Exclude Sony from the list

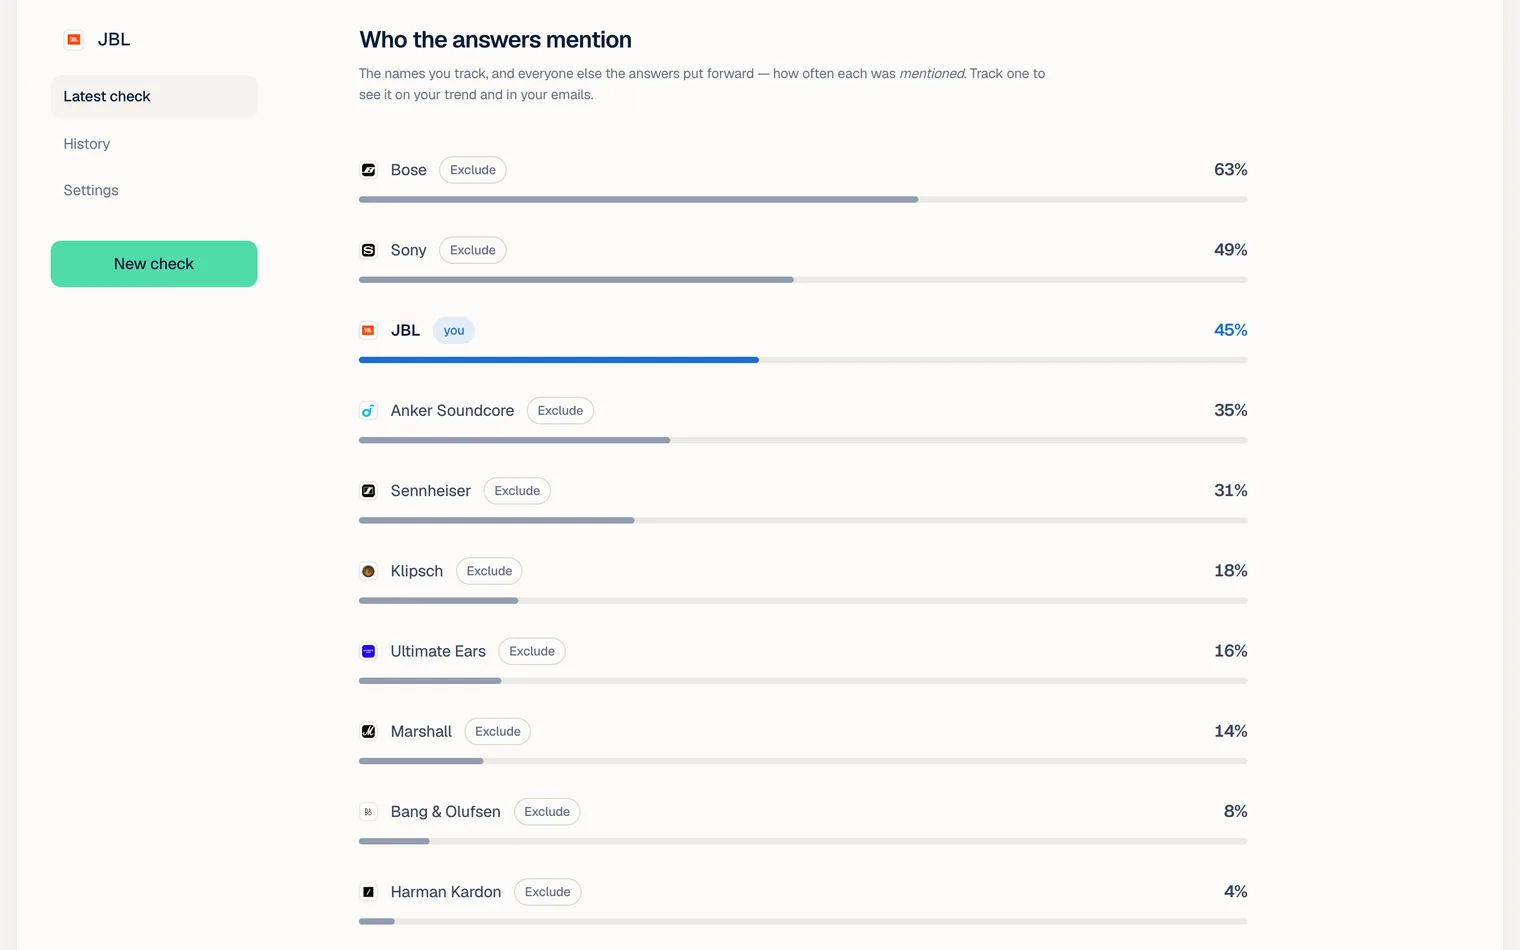(x=473, y=250)
